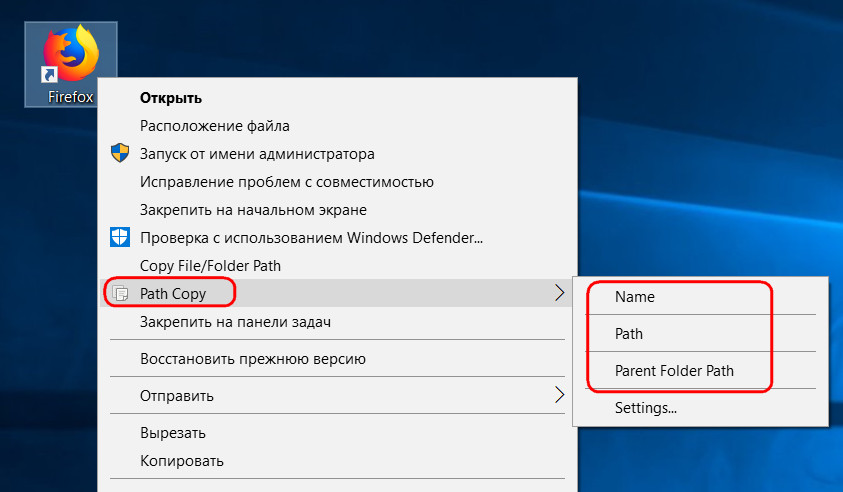Select Запуск от имени администратора
The width and height of the screenshot is (843, 492).
(x=257, y=154)
